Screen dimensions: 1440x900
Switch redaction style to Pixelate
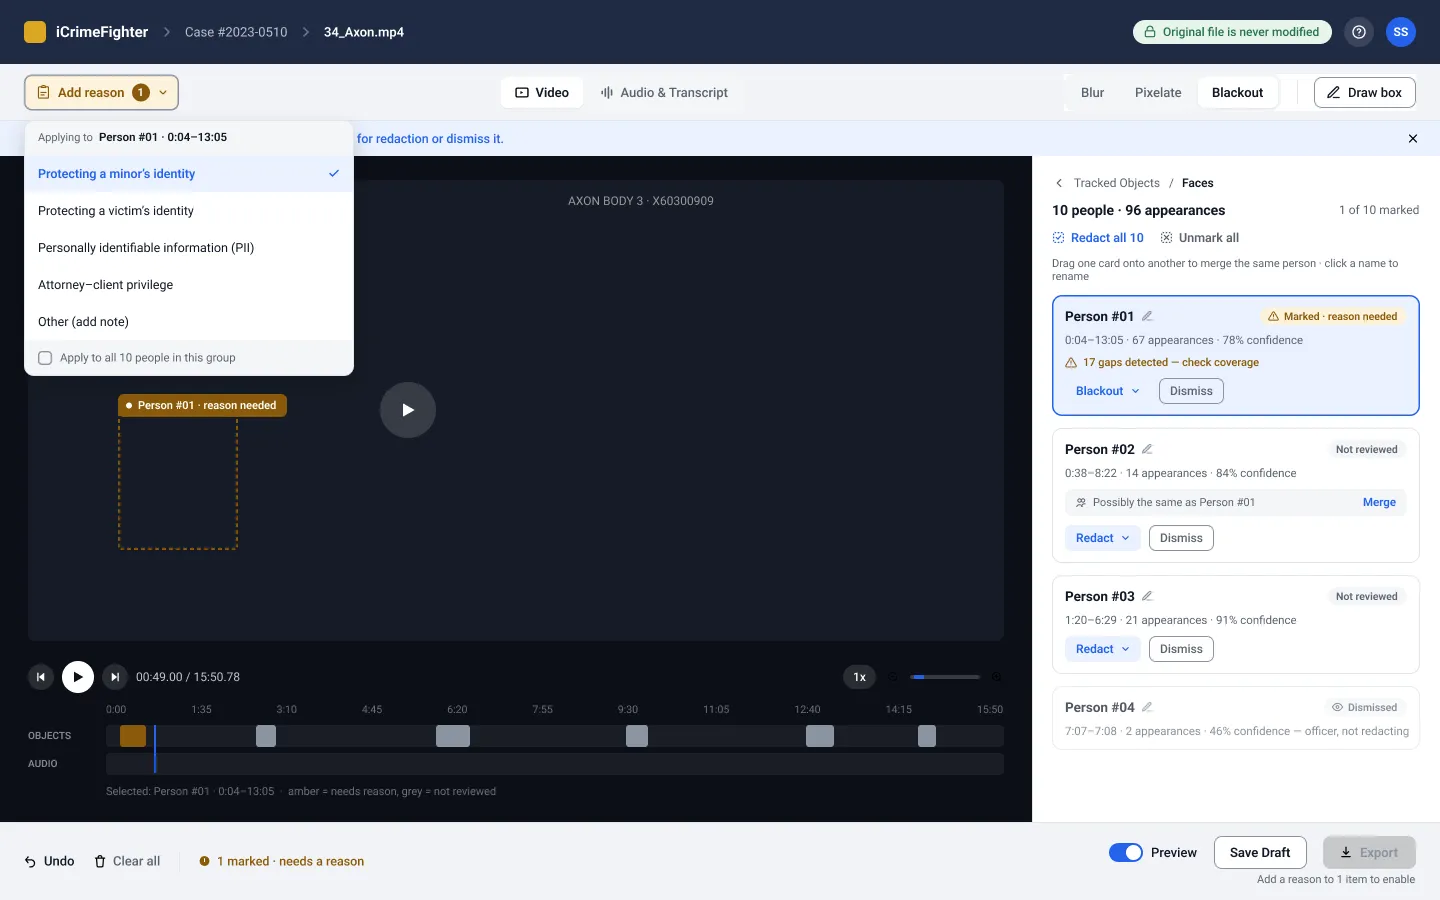point(1158,92)
